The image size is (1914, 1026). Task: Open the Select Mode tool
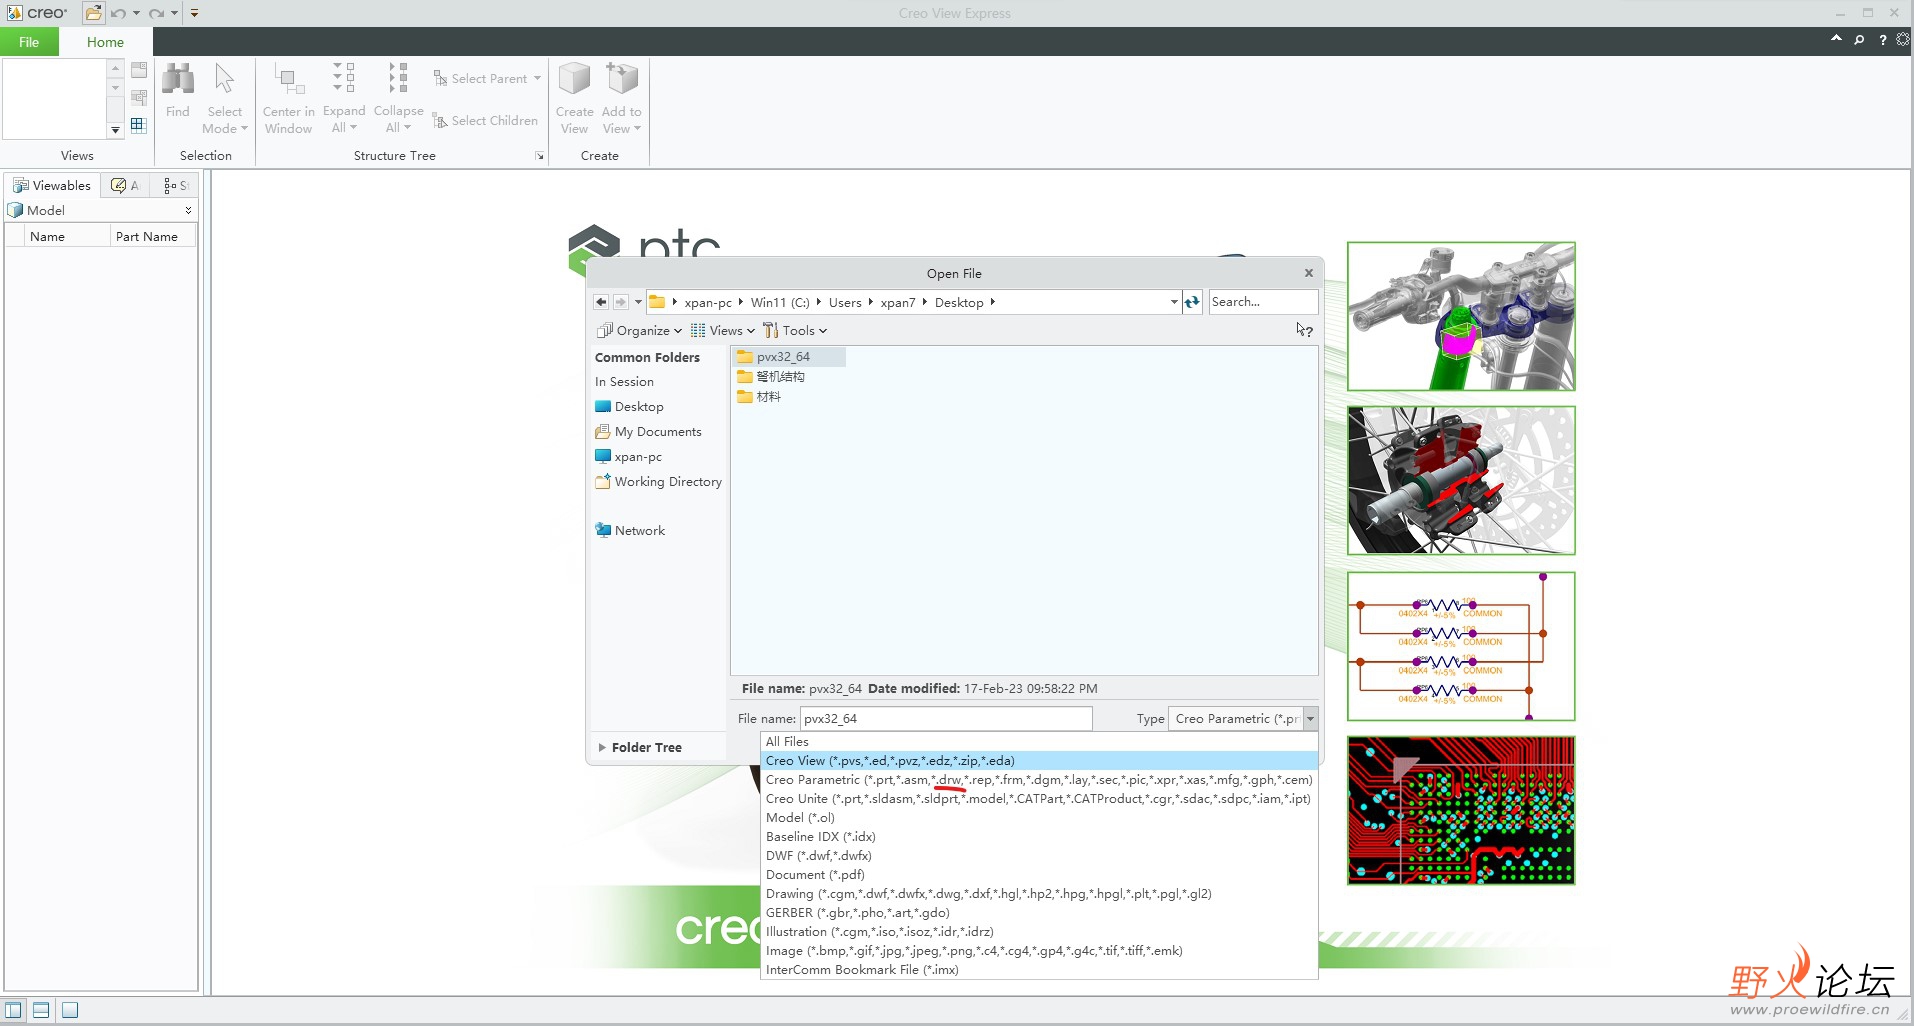[x=225, y=98]
